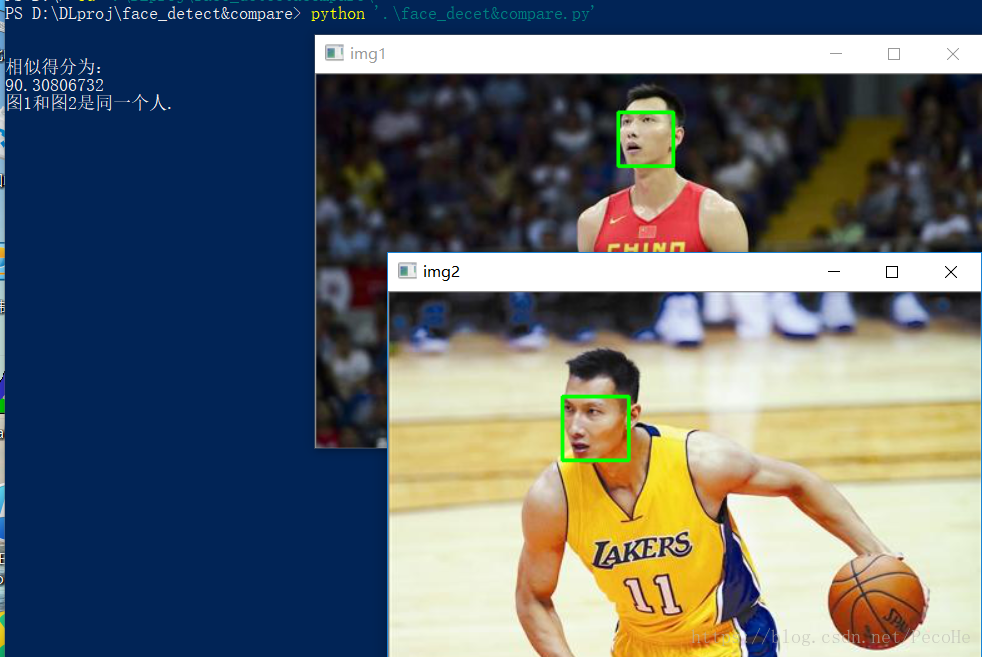982x657 pixels.
Task: Click the img2 window title icon
Action: click(x=407, y=271)
